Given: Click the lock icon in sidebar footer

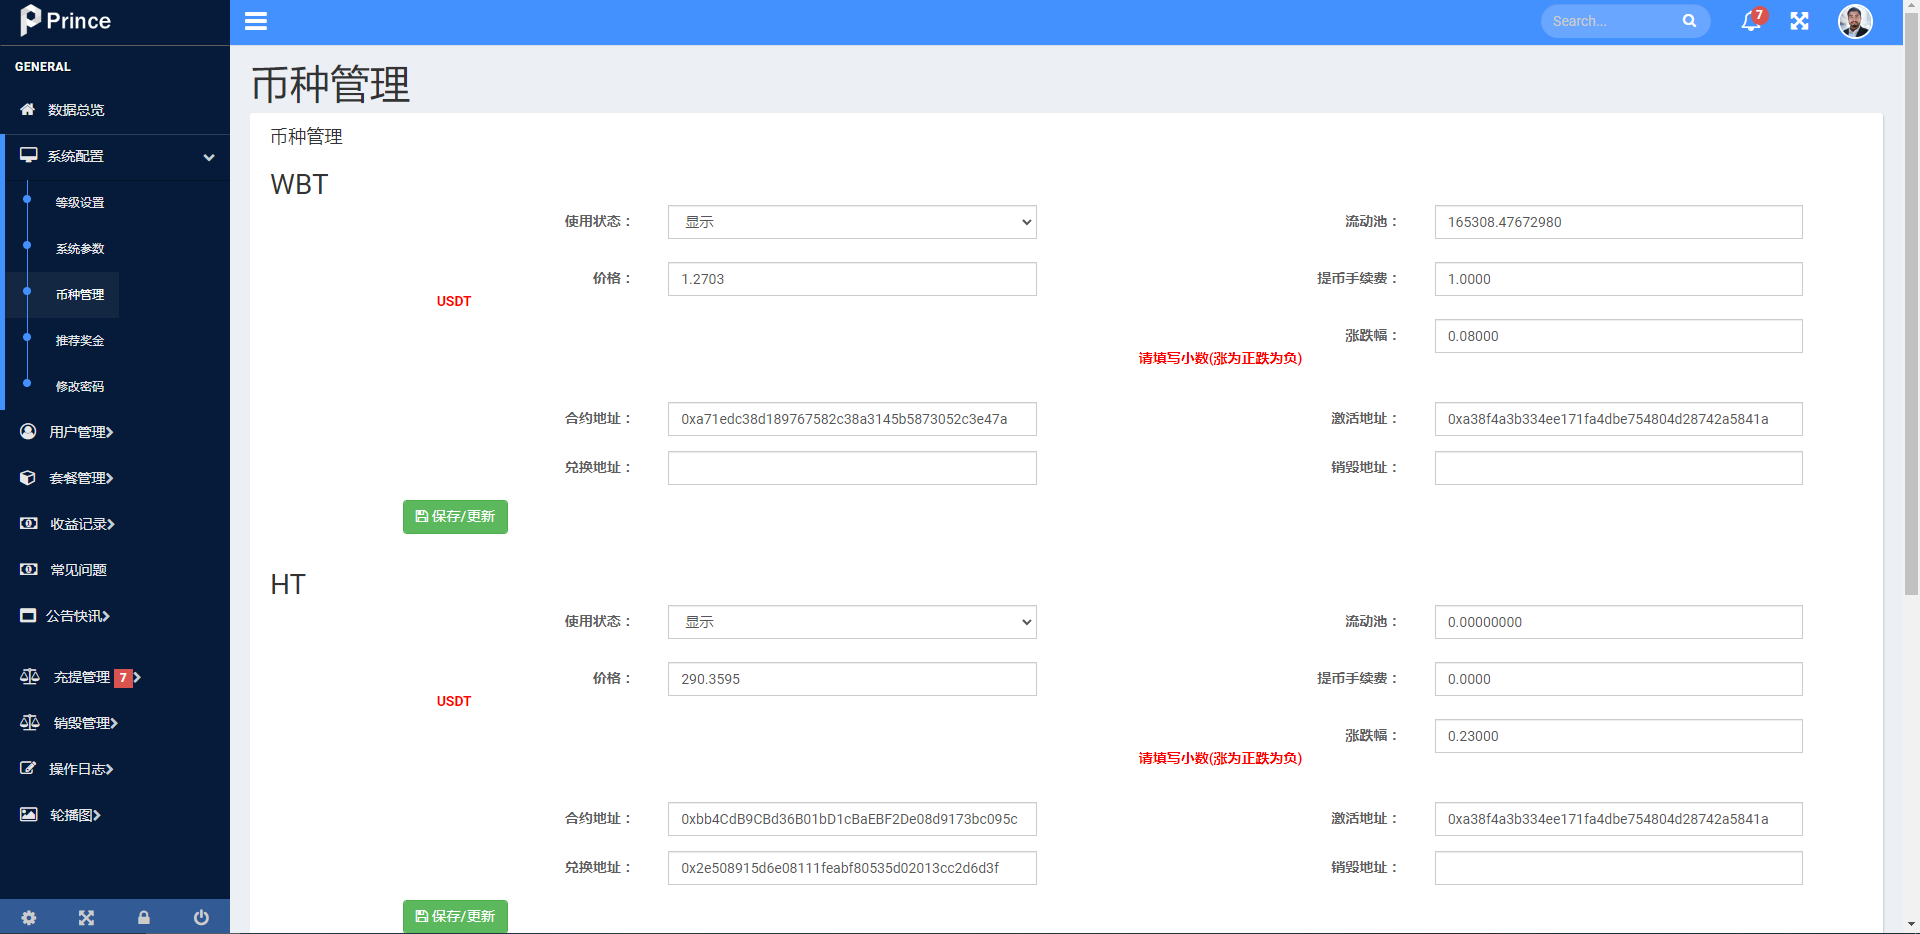Looking at the screenshot, I should point(144,917).
